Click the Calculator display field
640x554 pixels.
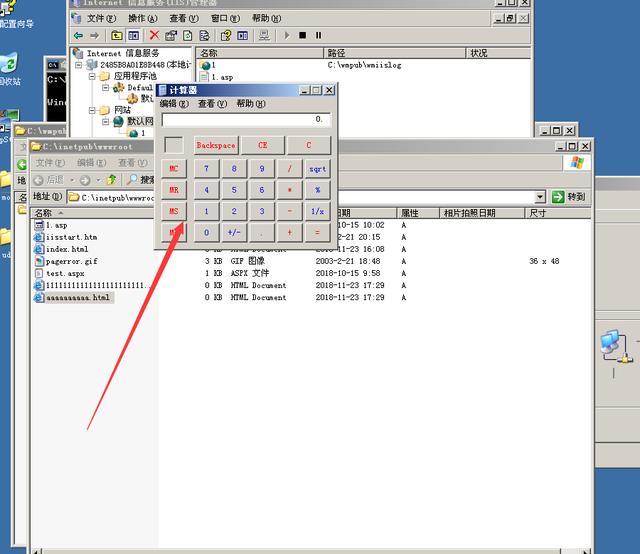click(x=244, y=120)
